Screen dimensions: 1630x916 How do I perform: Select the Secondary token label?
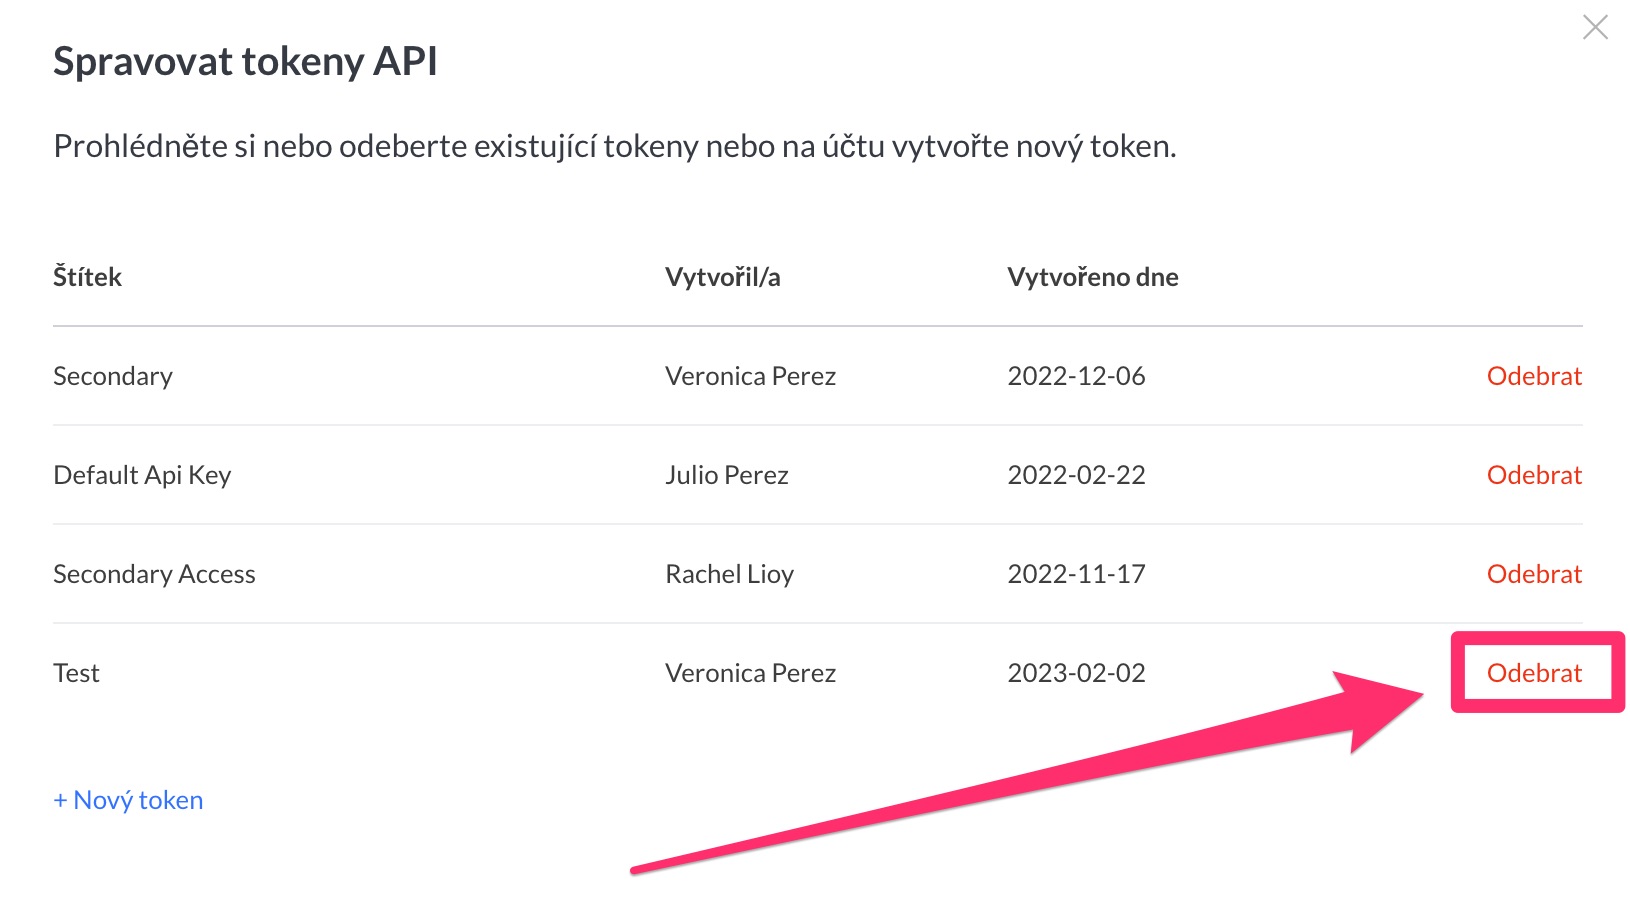point(113,376)
